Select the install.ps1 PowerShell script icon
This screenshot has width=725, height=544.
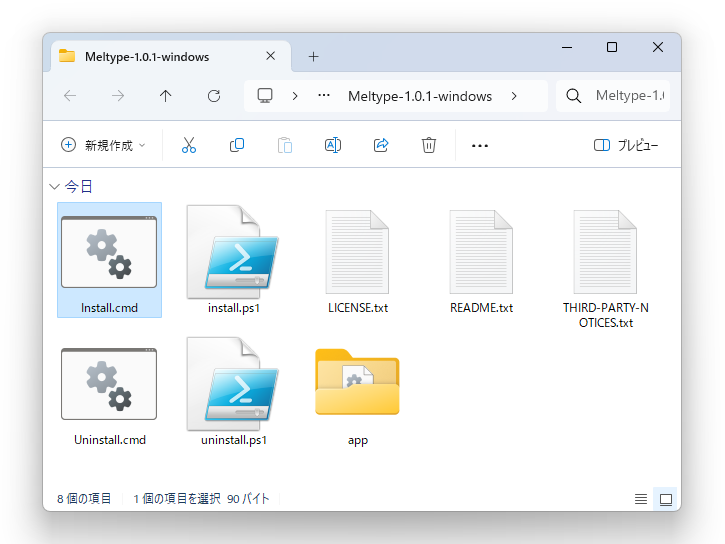(x=233, y=252)
